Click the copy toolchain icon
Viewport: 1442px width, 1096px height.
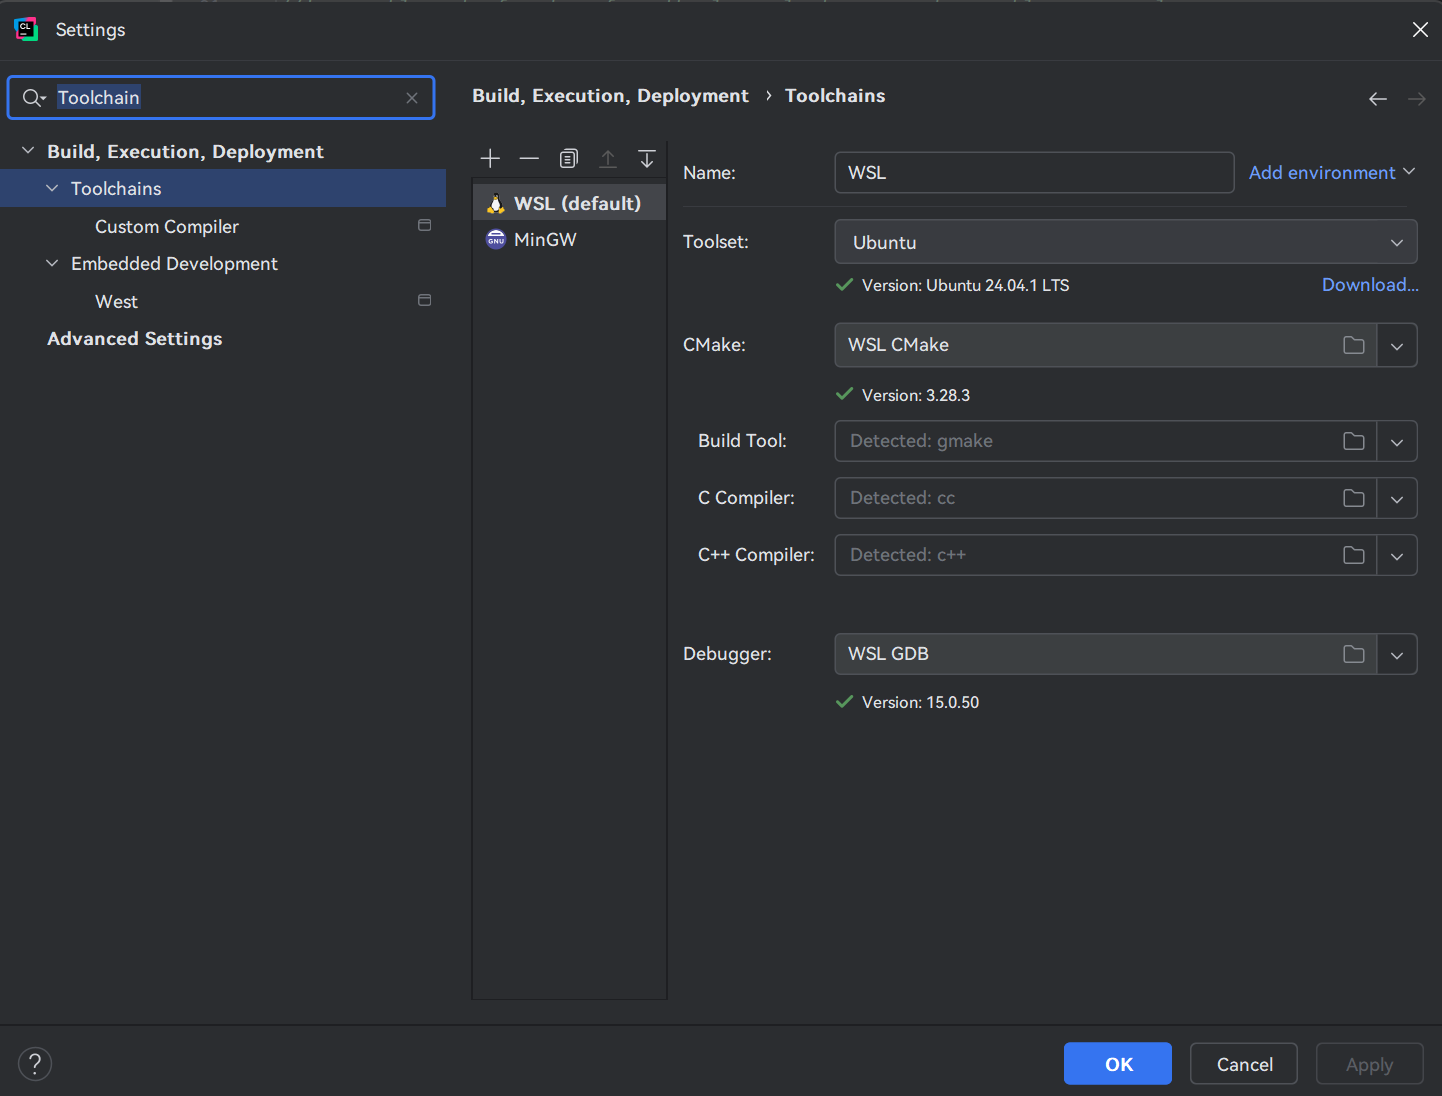point(568,159)
